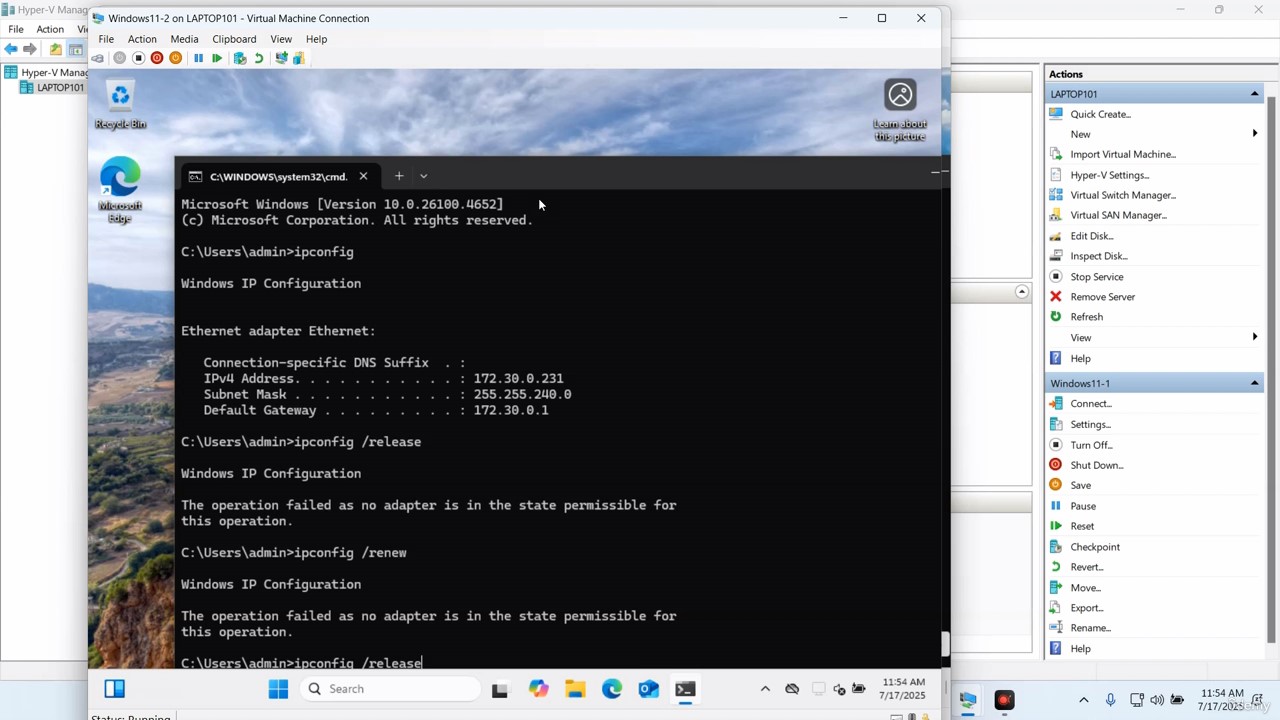Open Outlook from the VM taskbar
Image resolution: width=1280 pixels, height=720 pixels.
(648, 689)
